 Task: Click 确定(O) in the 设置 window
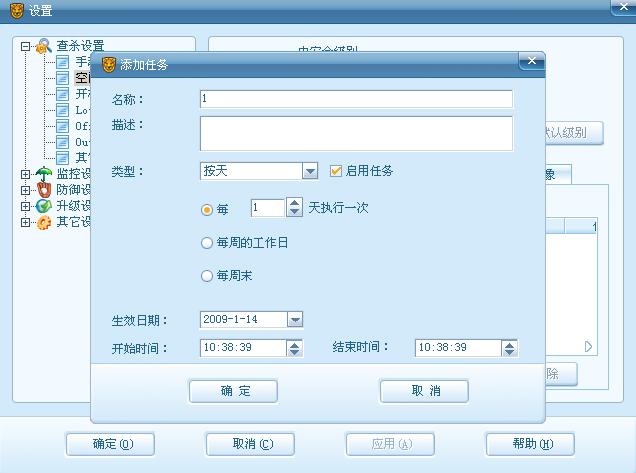click(110, 444)
